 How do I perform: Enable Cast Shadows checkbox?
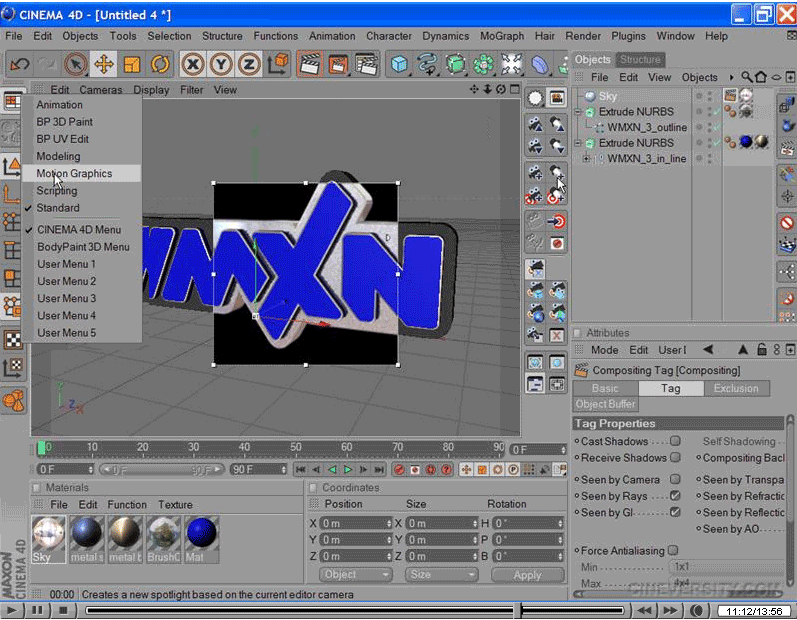pyautogui.click(x=675, y=441)
